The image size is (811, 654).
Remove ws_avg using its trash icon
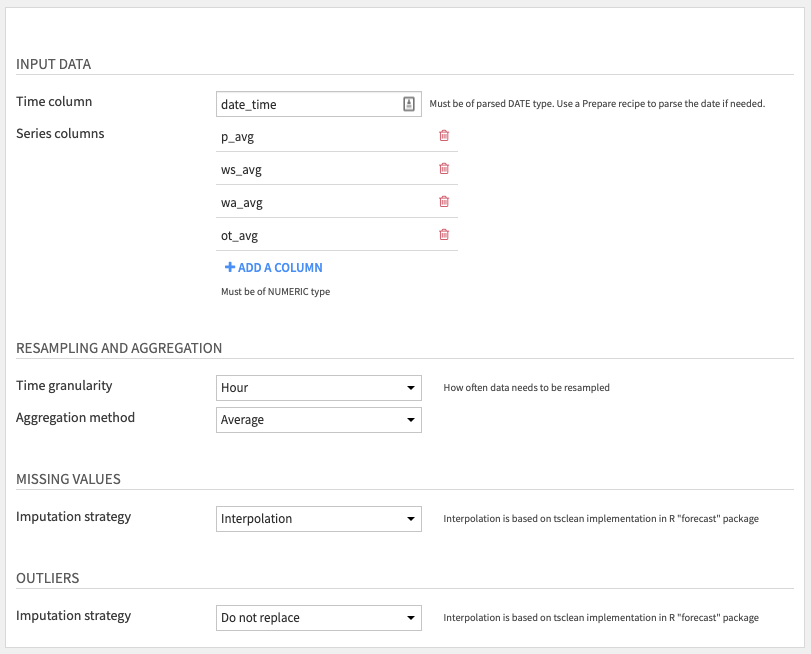coord(444,169)
